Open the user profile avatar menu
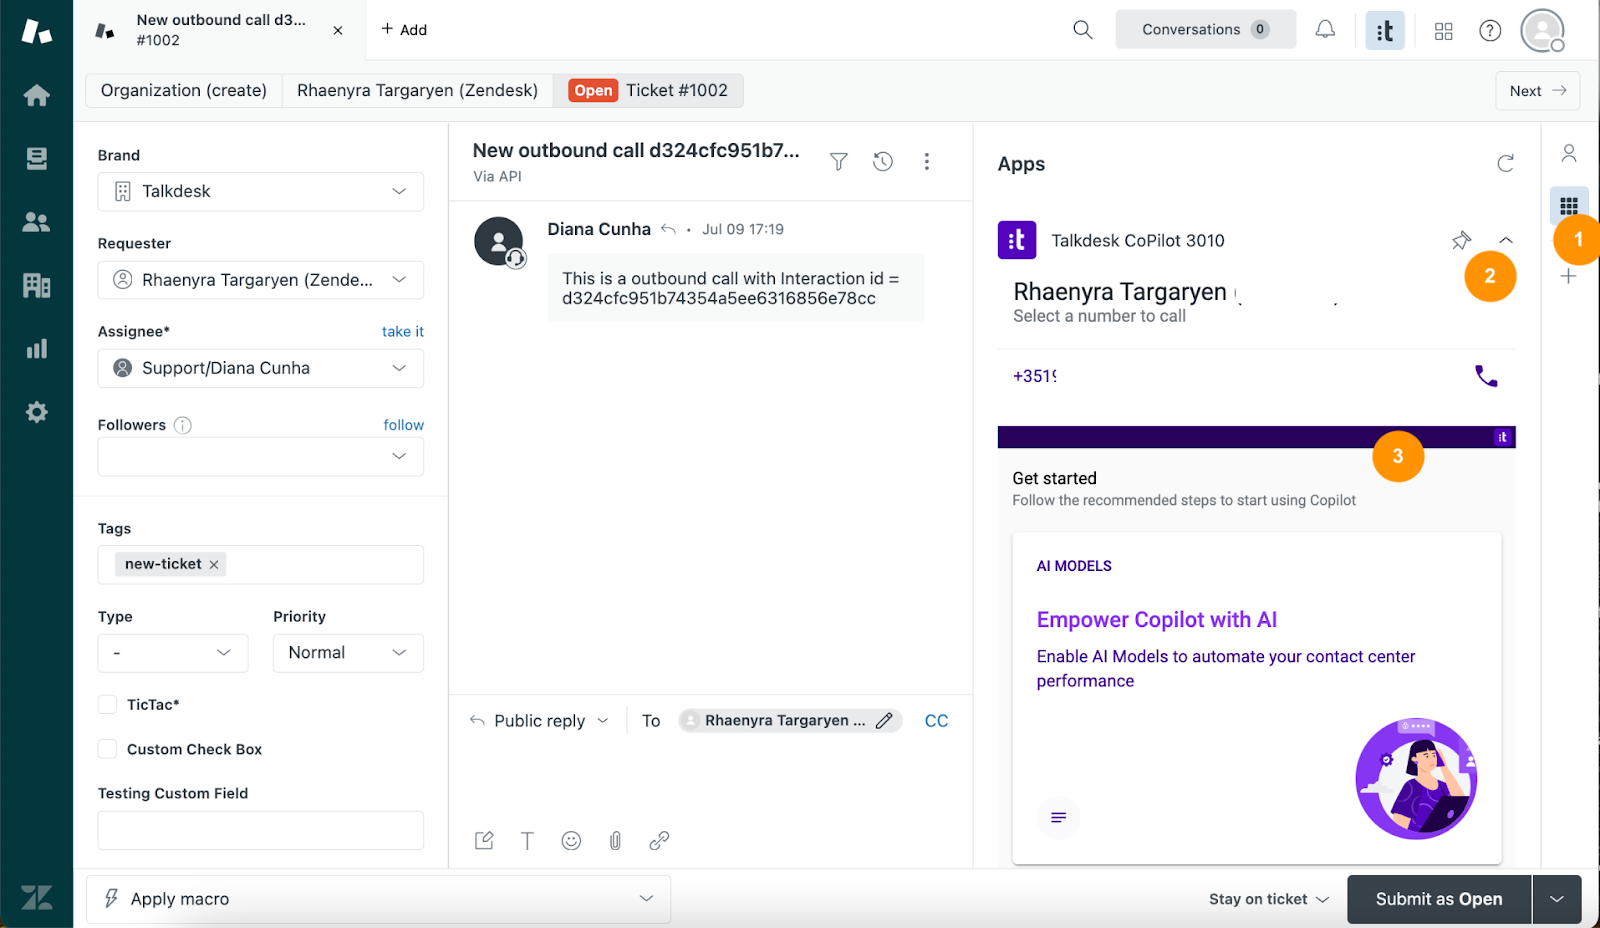Viewport: 1600px width, 928px height. tap(1543, 30)
